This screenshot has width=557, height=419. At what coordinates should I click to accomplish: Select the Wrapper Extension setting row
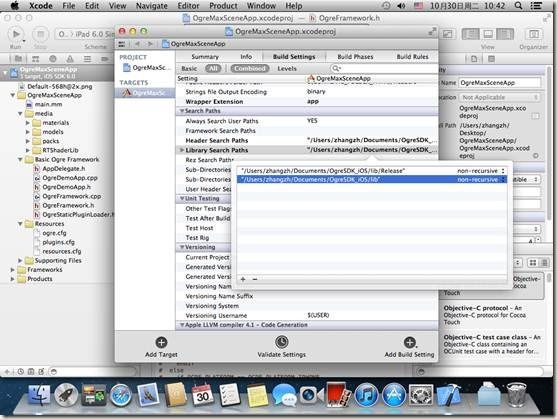click(x=307, y=102)
